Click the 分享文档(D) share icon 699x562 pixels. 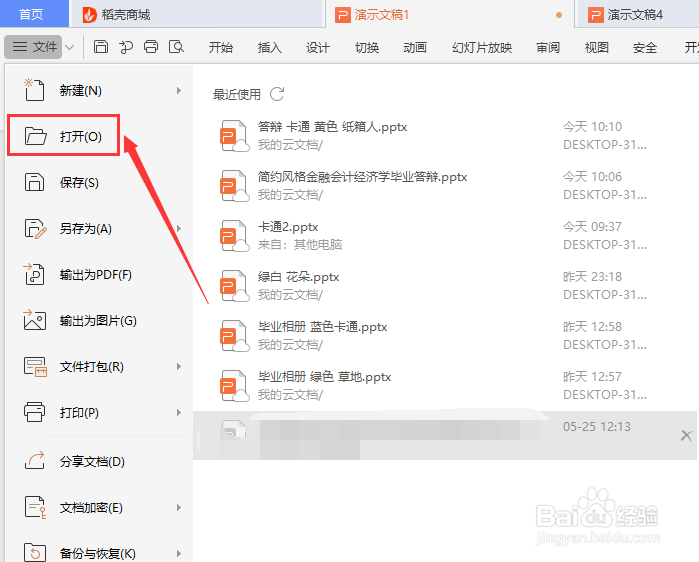pyautogui.click(x=35, y=460)
